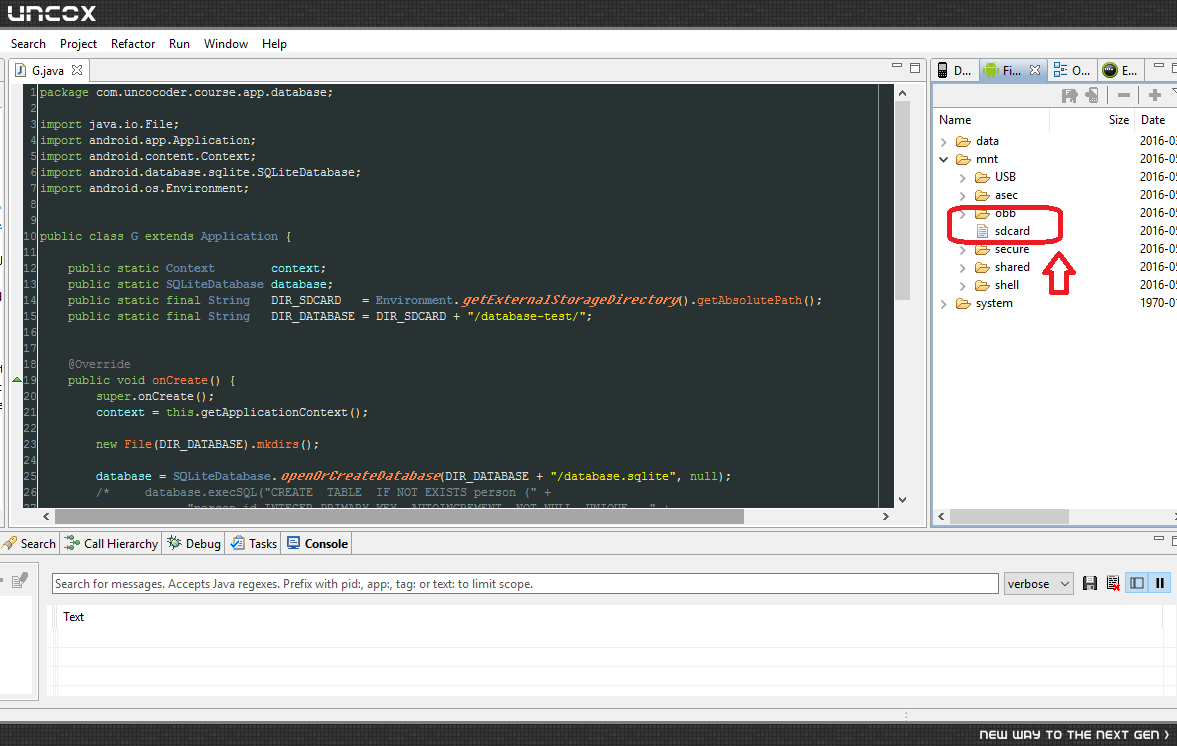Screen dimensions: 1177x746
Task: Collapse the mnt folder node
Action: coord(944,159)
